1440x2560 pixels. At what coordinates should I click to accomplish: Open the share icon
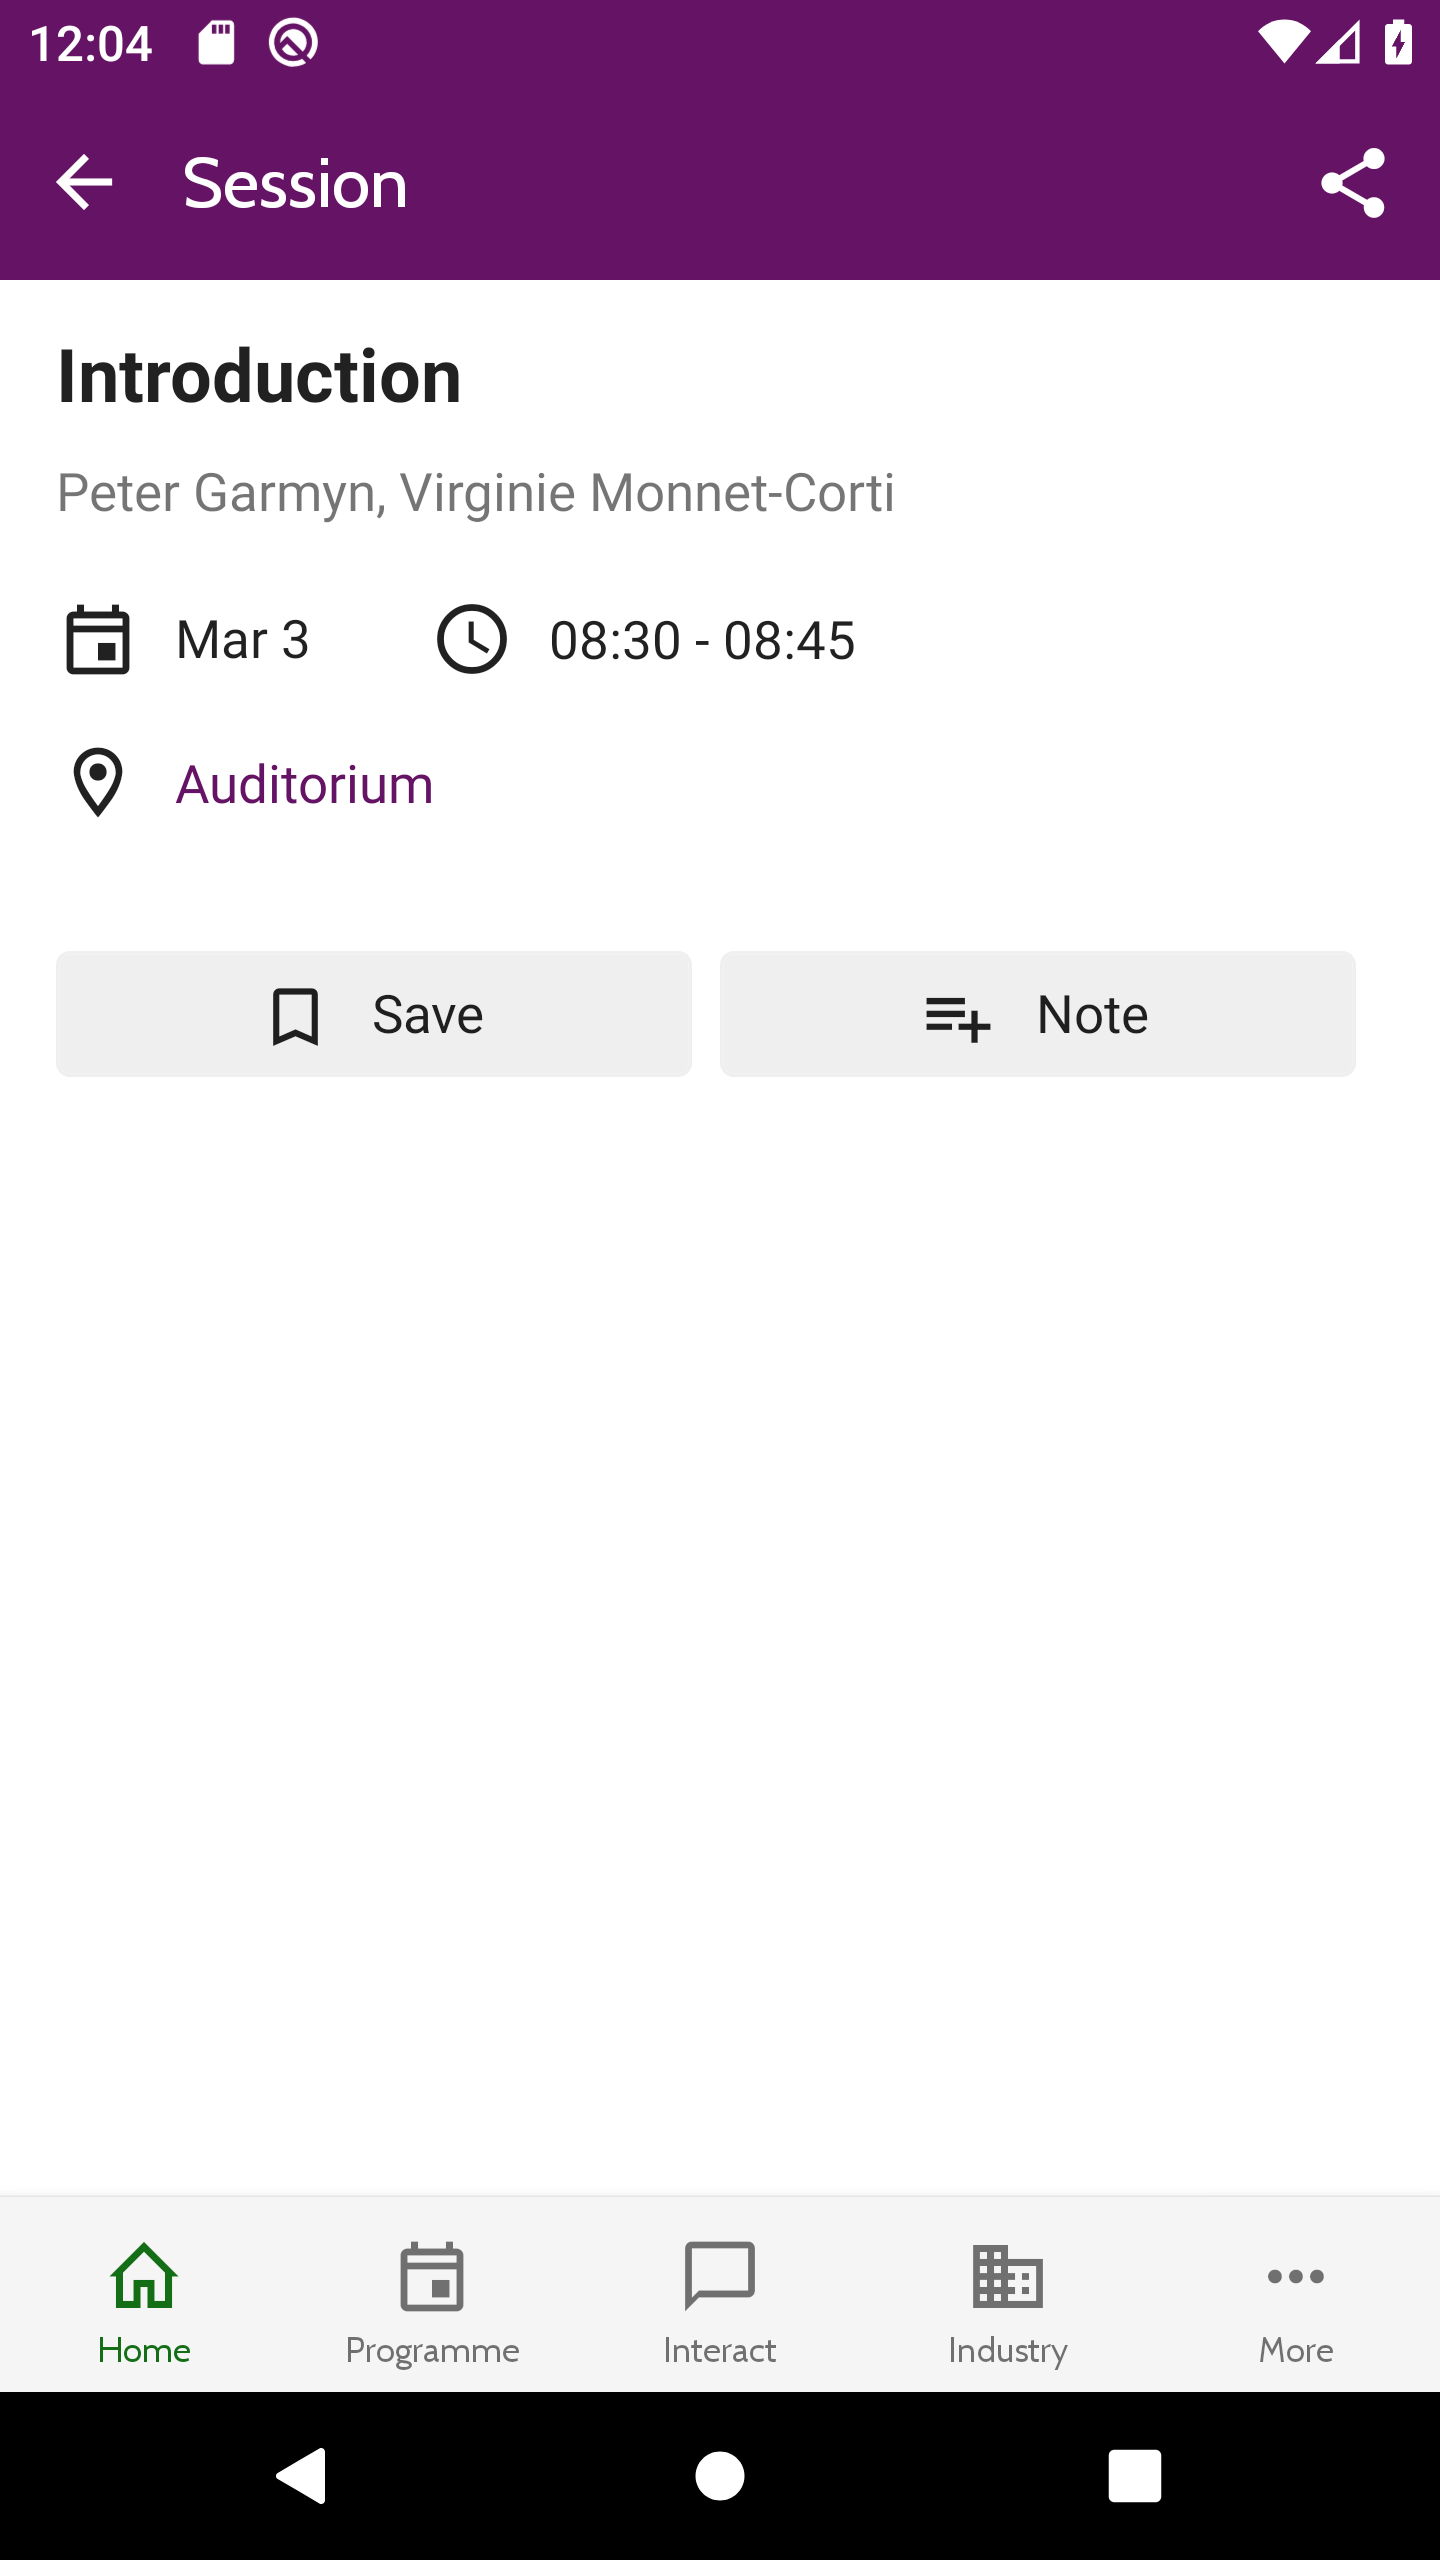[x=1353, y=183]
